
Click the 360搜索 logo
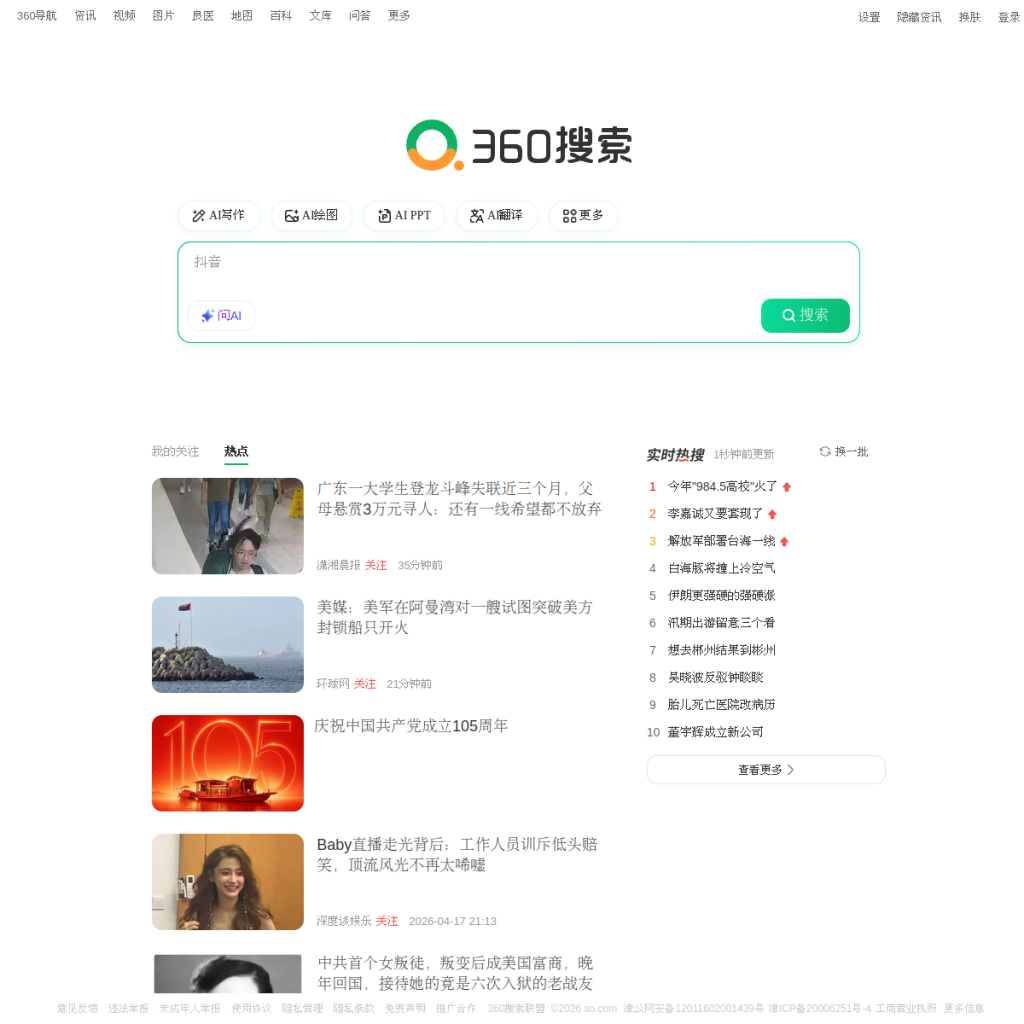(519, 145)
